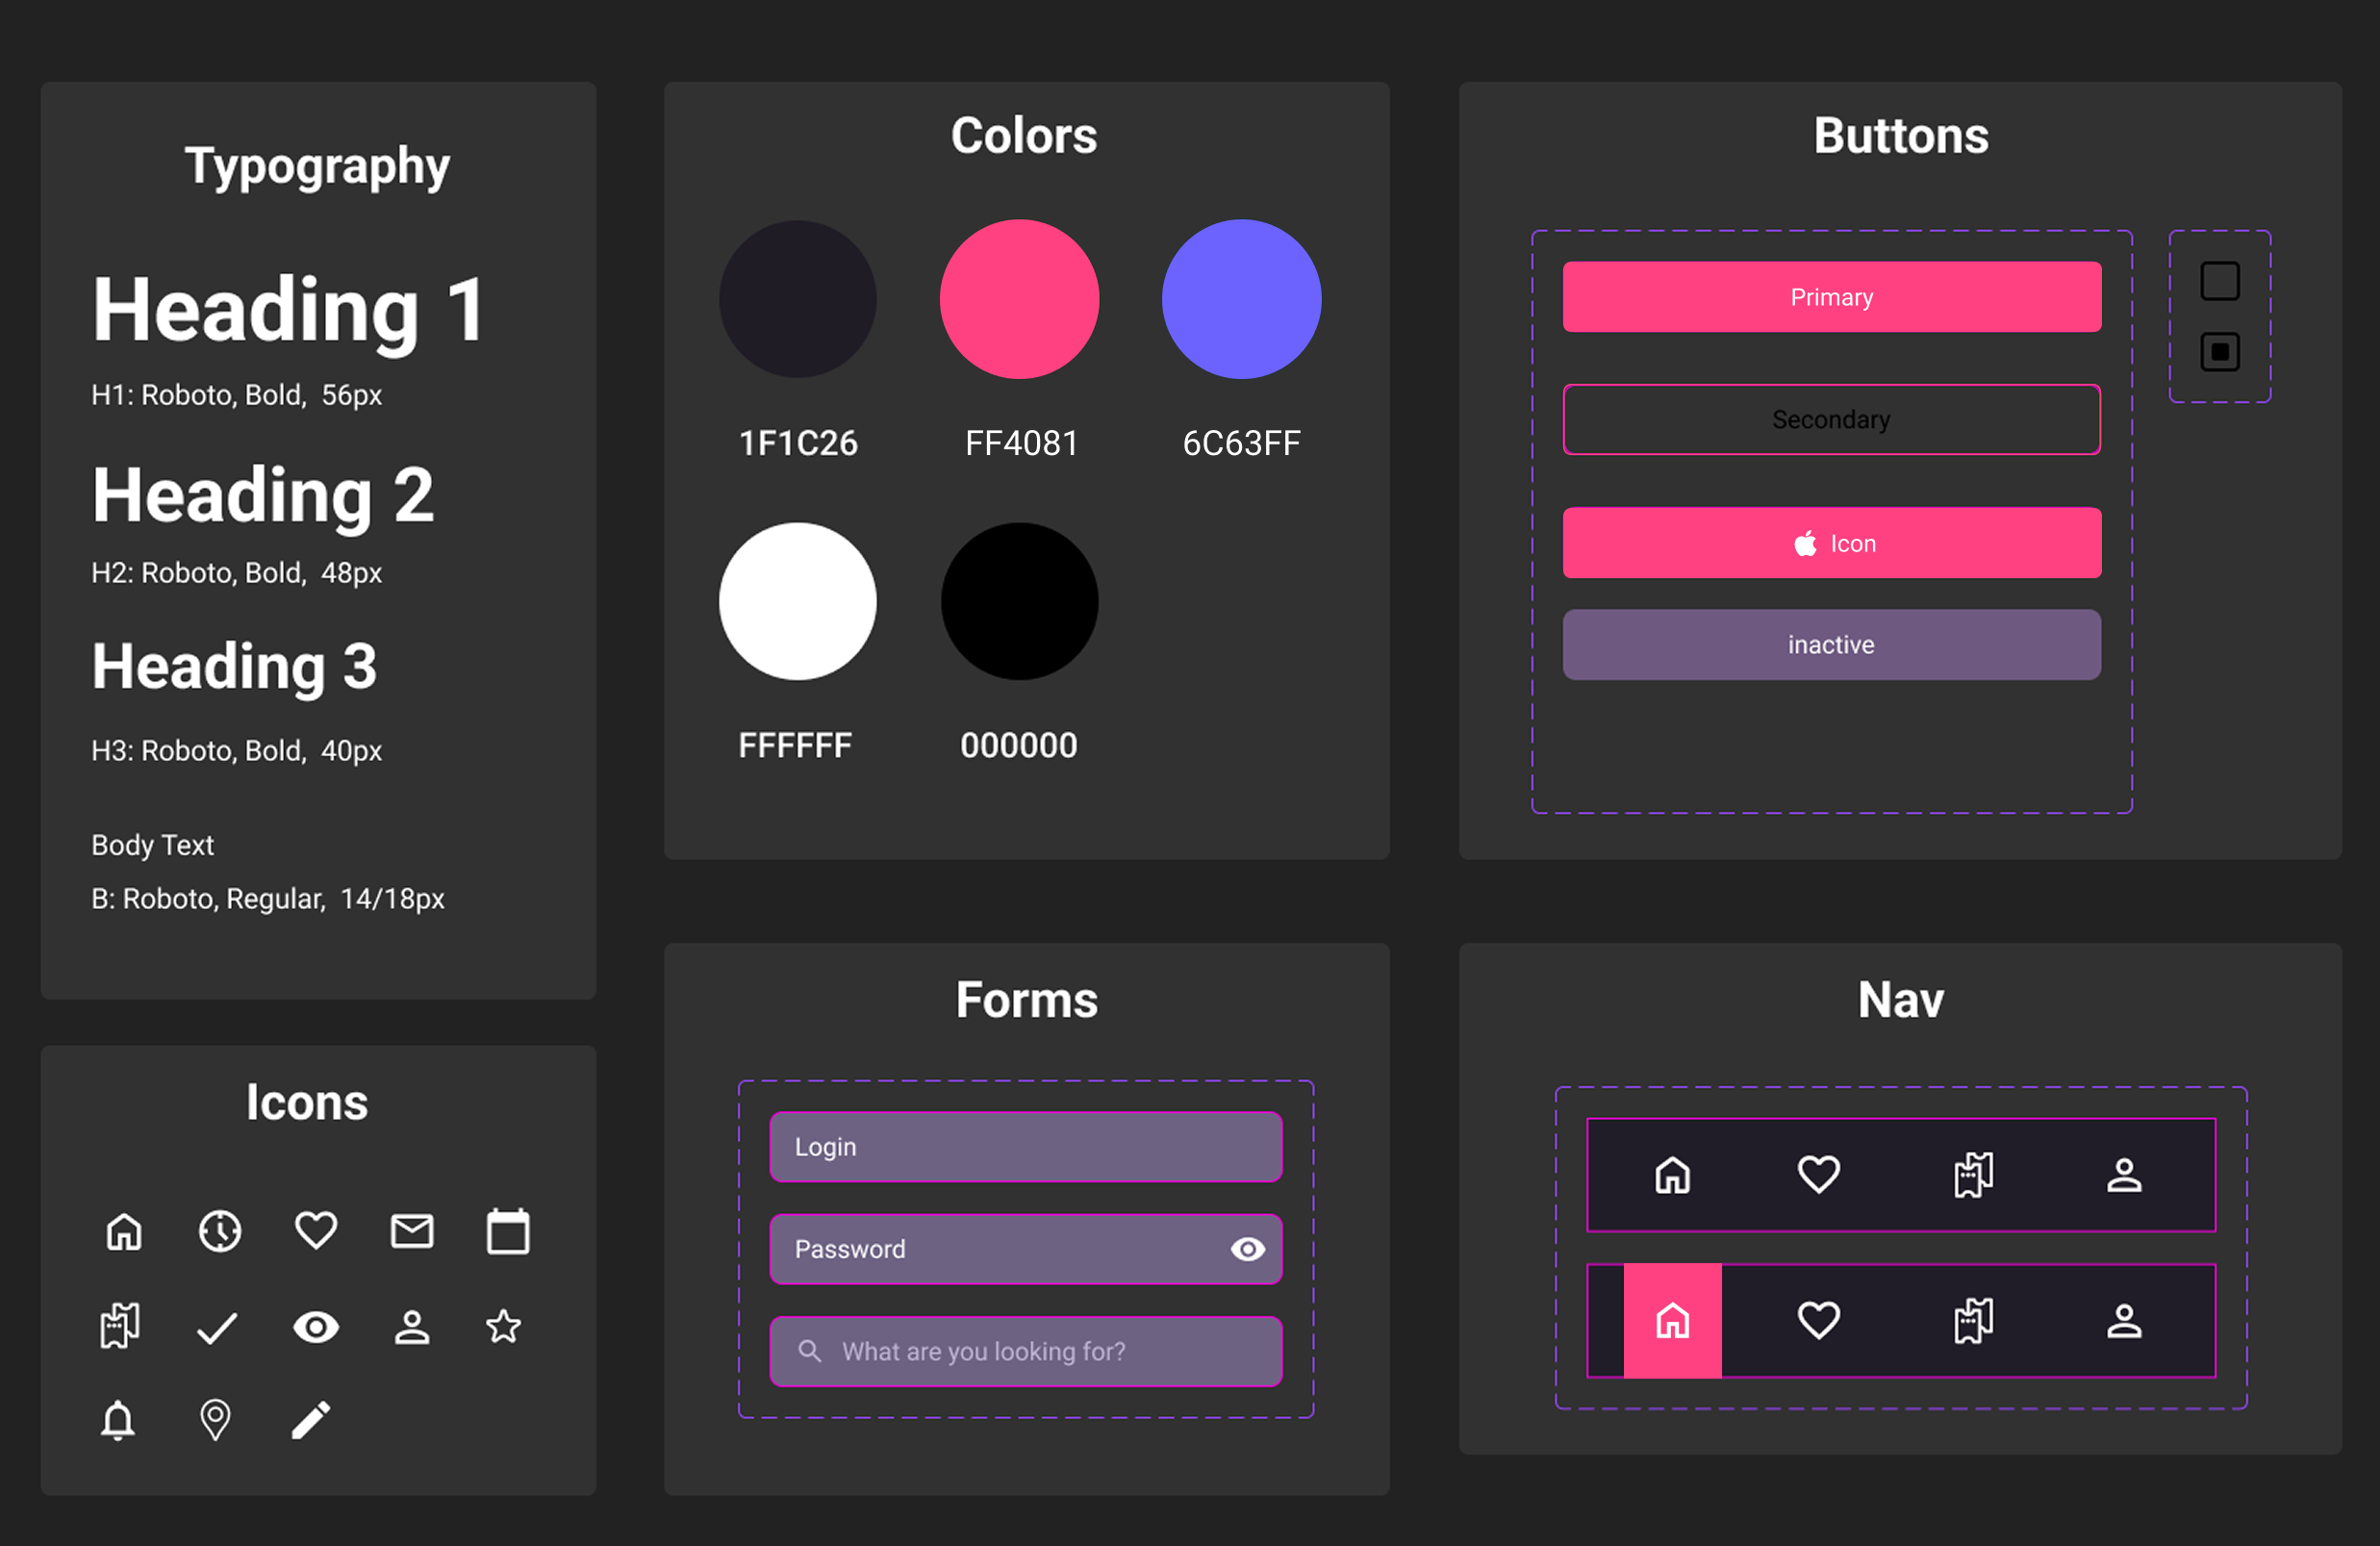This screenshot has width=2380, height=1546.
Task: Check the empty checkbox in Buttons panel
Action: 2219,281
